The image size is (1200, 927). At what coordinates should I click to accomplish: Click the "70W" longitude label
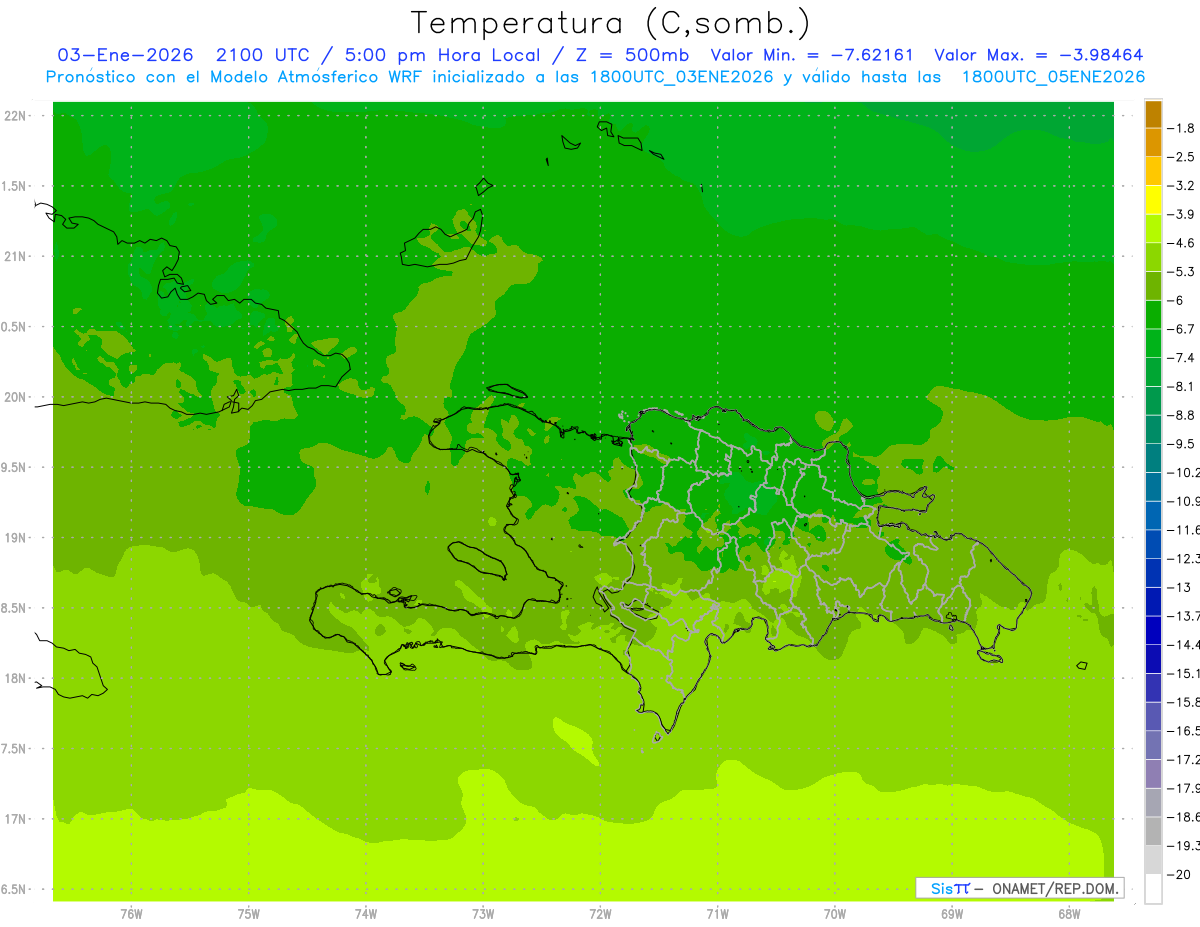coord(835,914)
